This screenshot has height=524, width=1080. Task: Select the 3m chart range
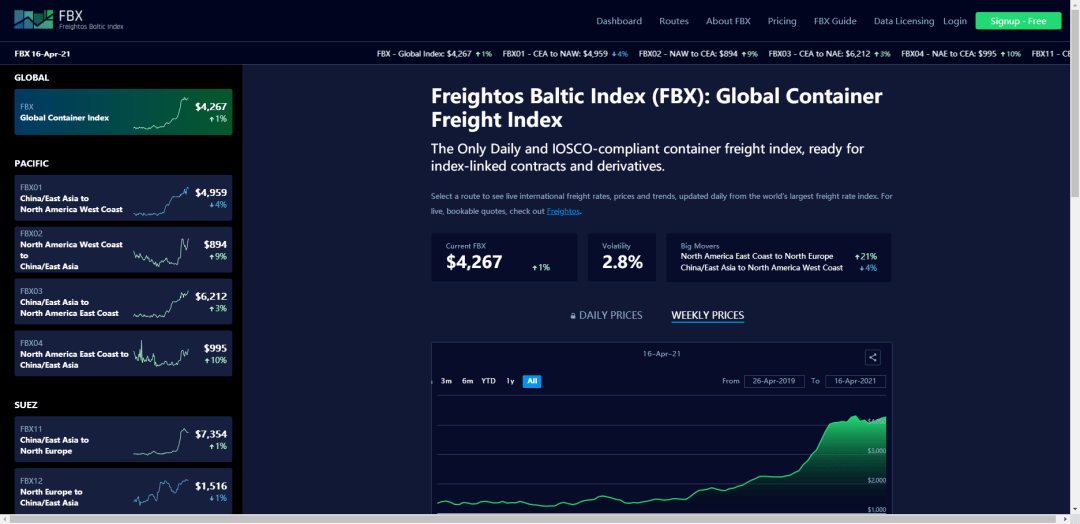point(446,381)
